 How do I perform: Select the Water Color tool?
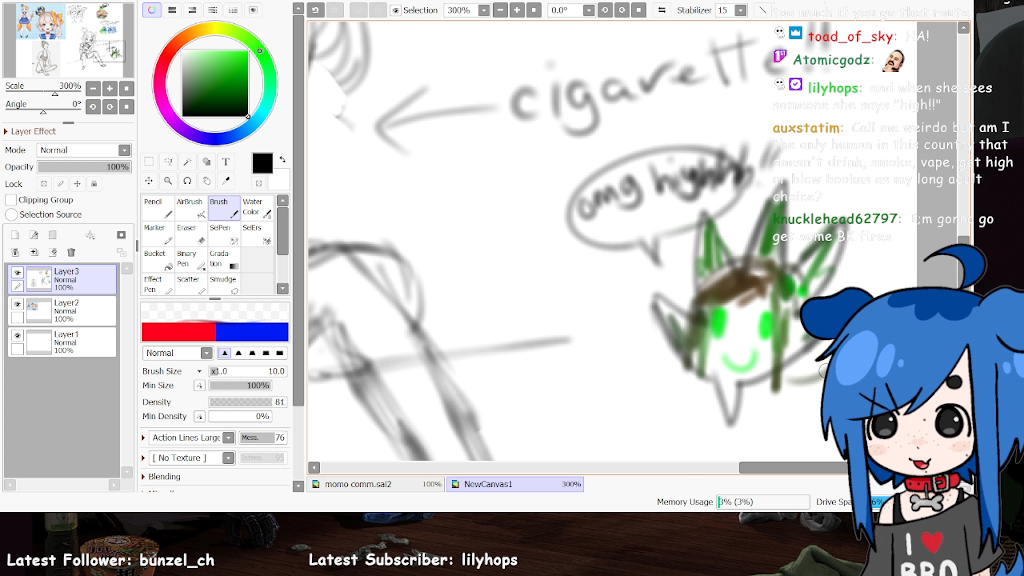(257, 208)
